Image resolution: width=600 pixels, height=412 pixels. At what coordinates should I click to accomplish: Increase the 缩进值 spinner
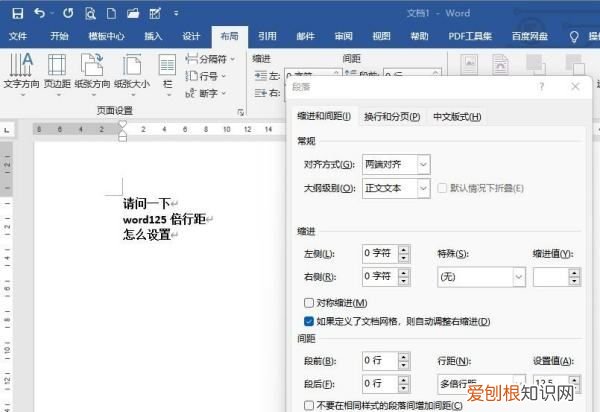tap(574, 273)
